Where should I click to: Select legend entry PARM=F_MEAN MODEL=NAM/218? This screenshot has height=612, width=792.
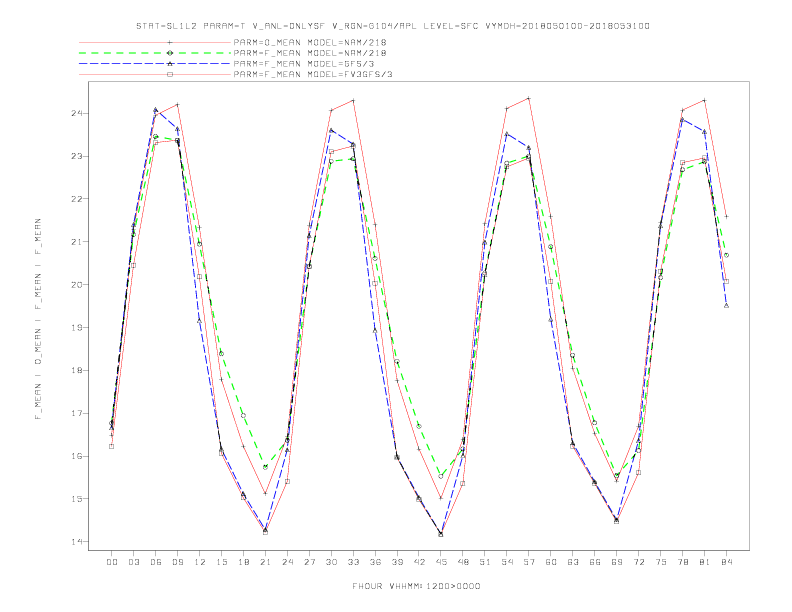pos(310,53)
